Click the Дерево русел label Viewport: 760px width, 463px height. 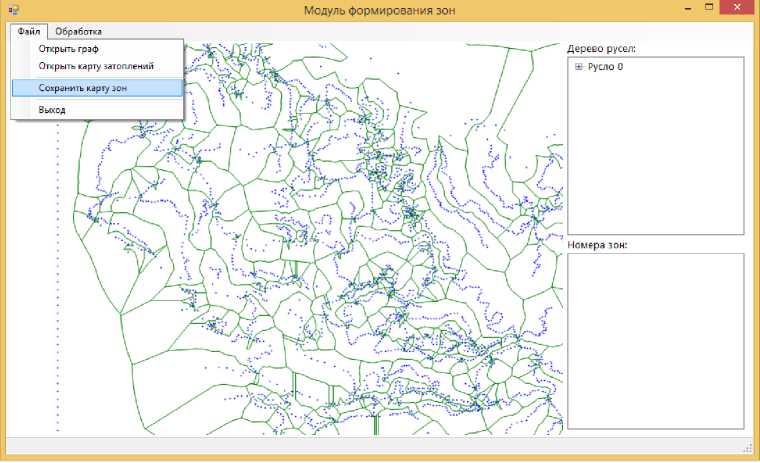(601, 48)
